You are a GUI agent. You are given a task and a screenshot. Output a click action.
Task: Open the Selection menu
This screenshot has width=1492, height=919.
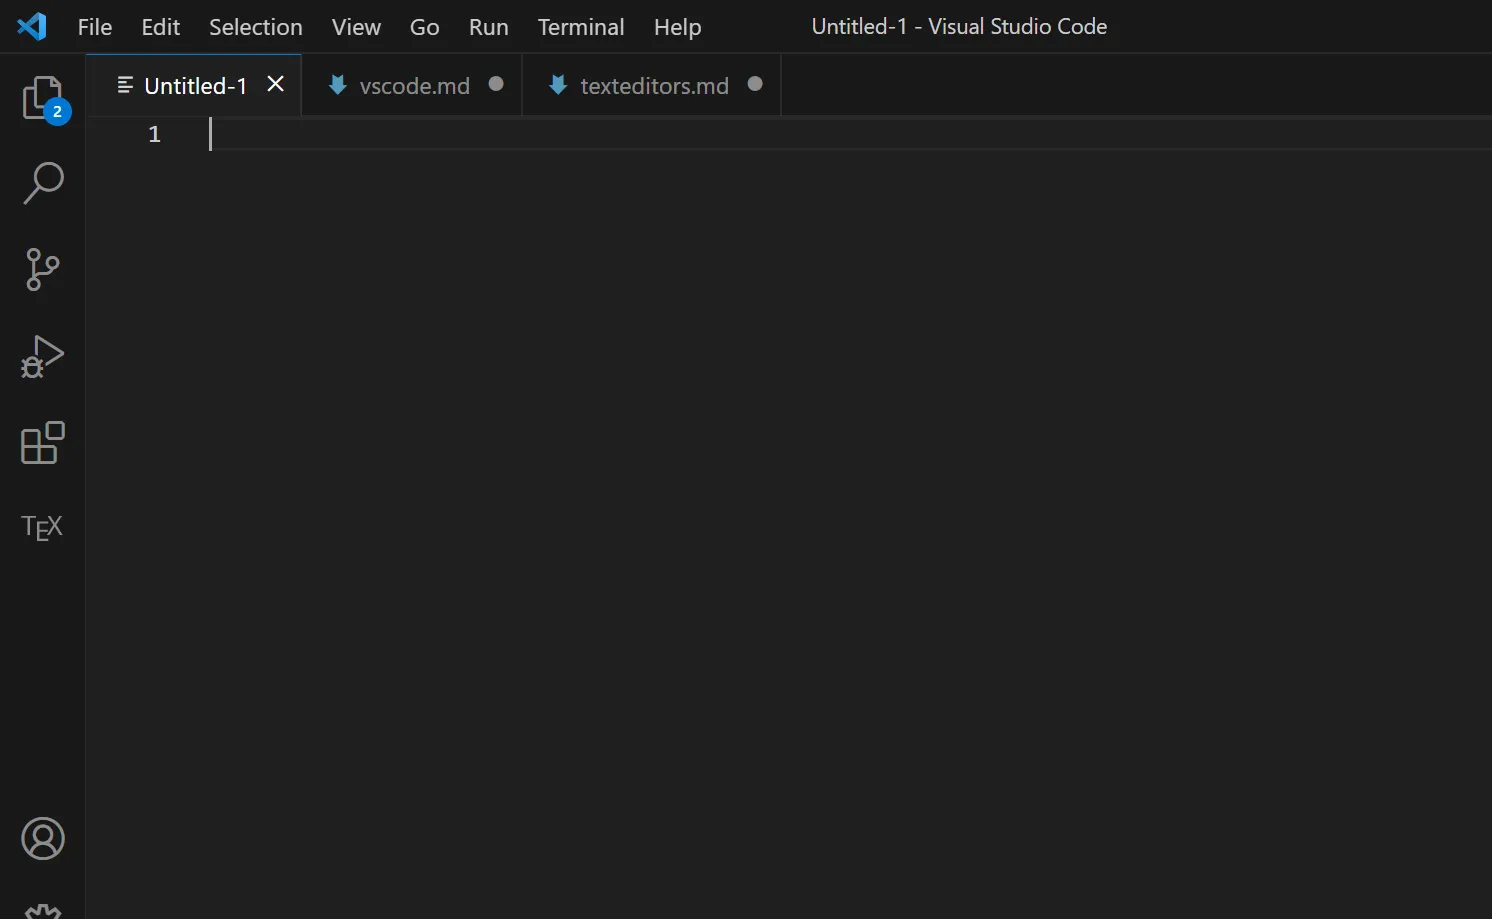(x=255, y=27)
